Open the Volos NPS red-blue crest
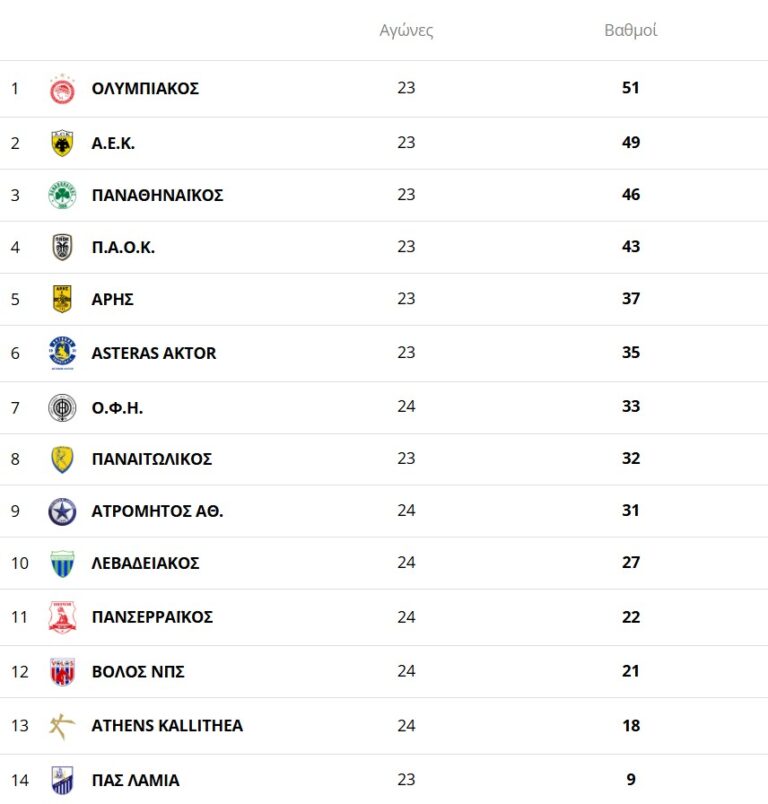768x804 pixels. click(62, 671)
